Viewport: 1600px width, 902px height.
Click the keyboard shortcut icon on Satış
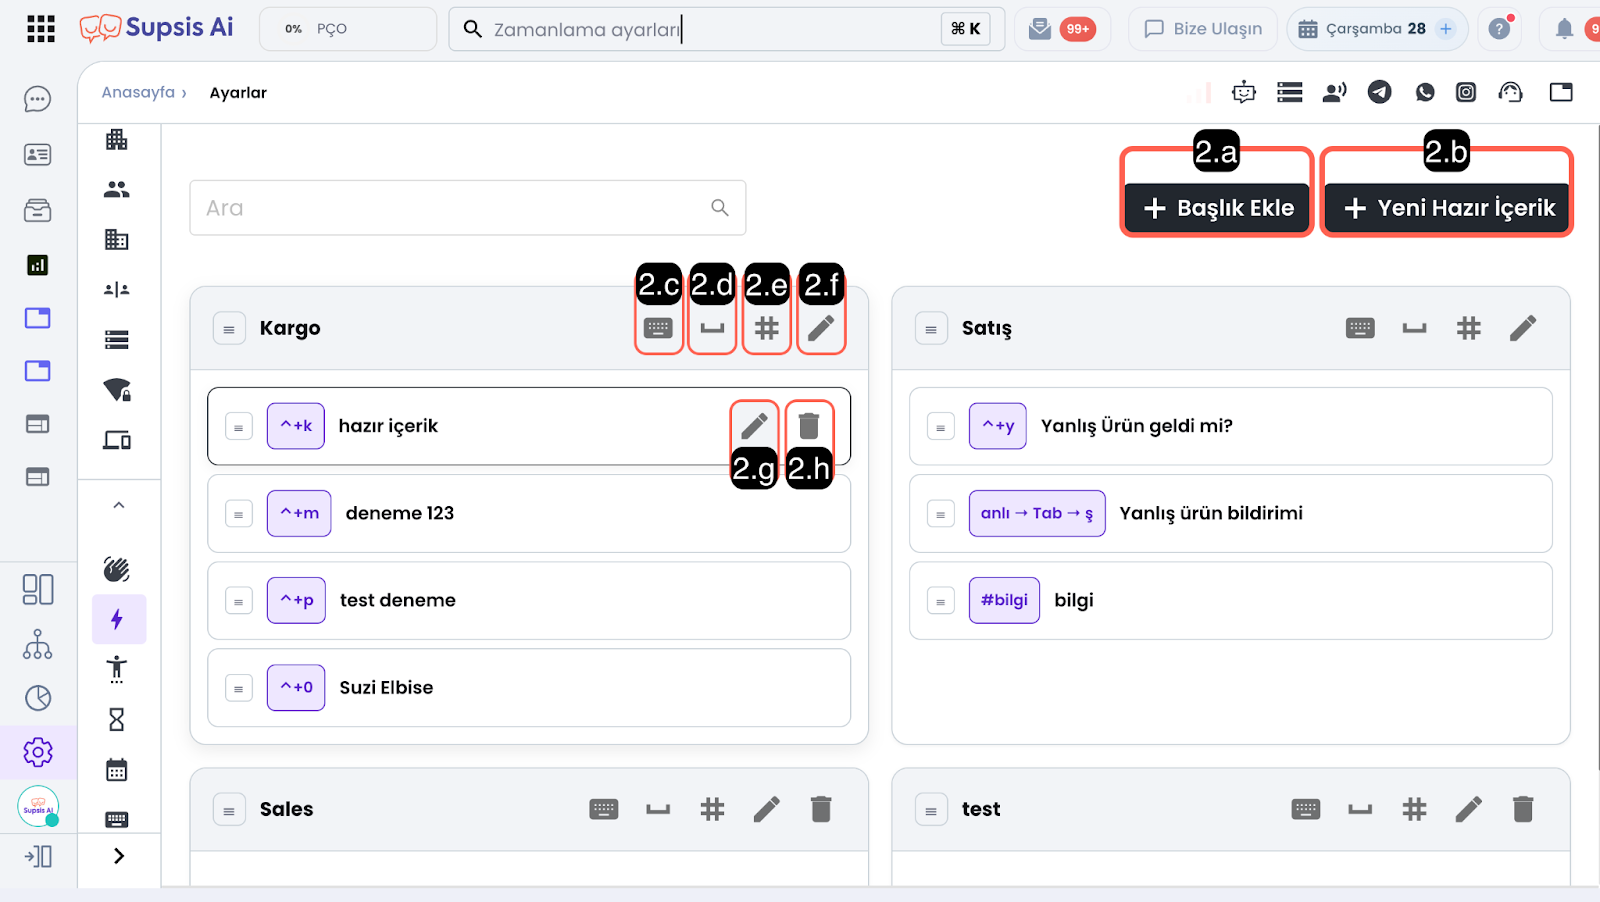1360,328
